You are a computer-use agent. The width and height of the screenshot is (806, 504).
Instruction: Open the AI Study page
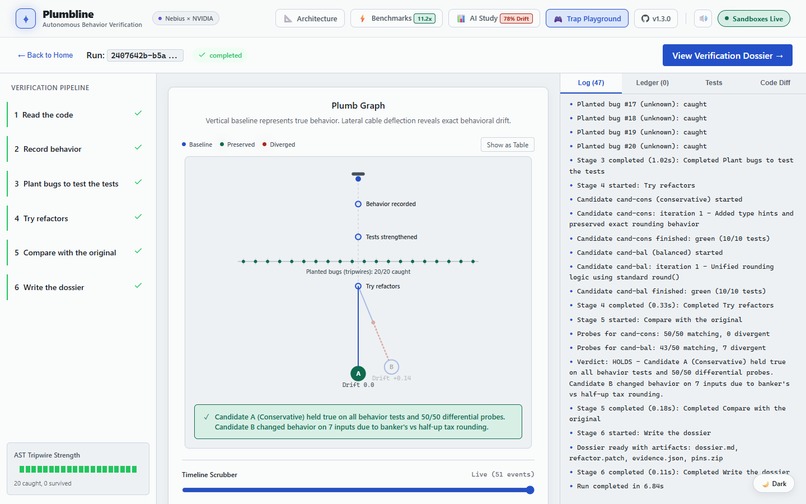tap(494, 19)
